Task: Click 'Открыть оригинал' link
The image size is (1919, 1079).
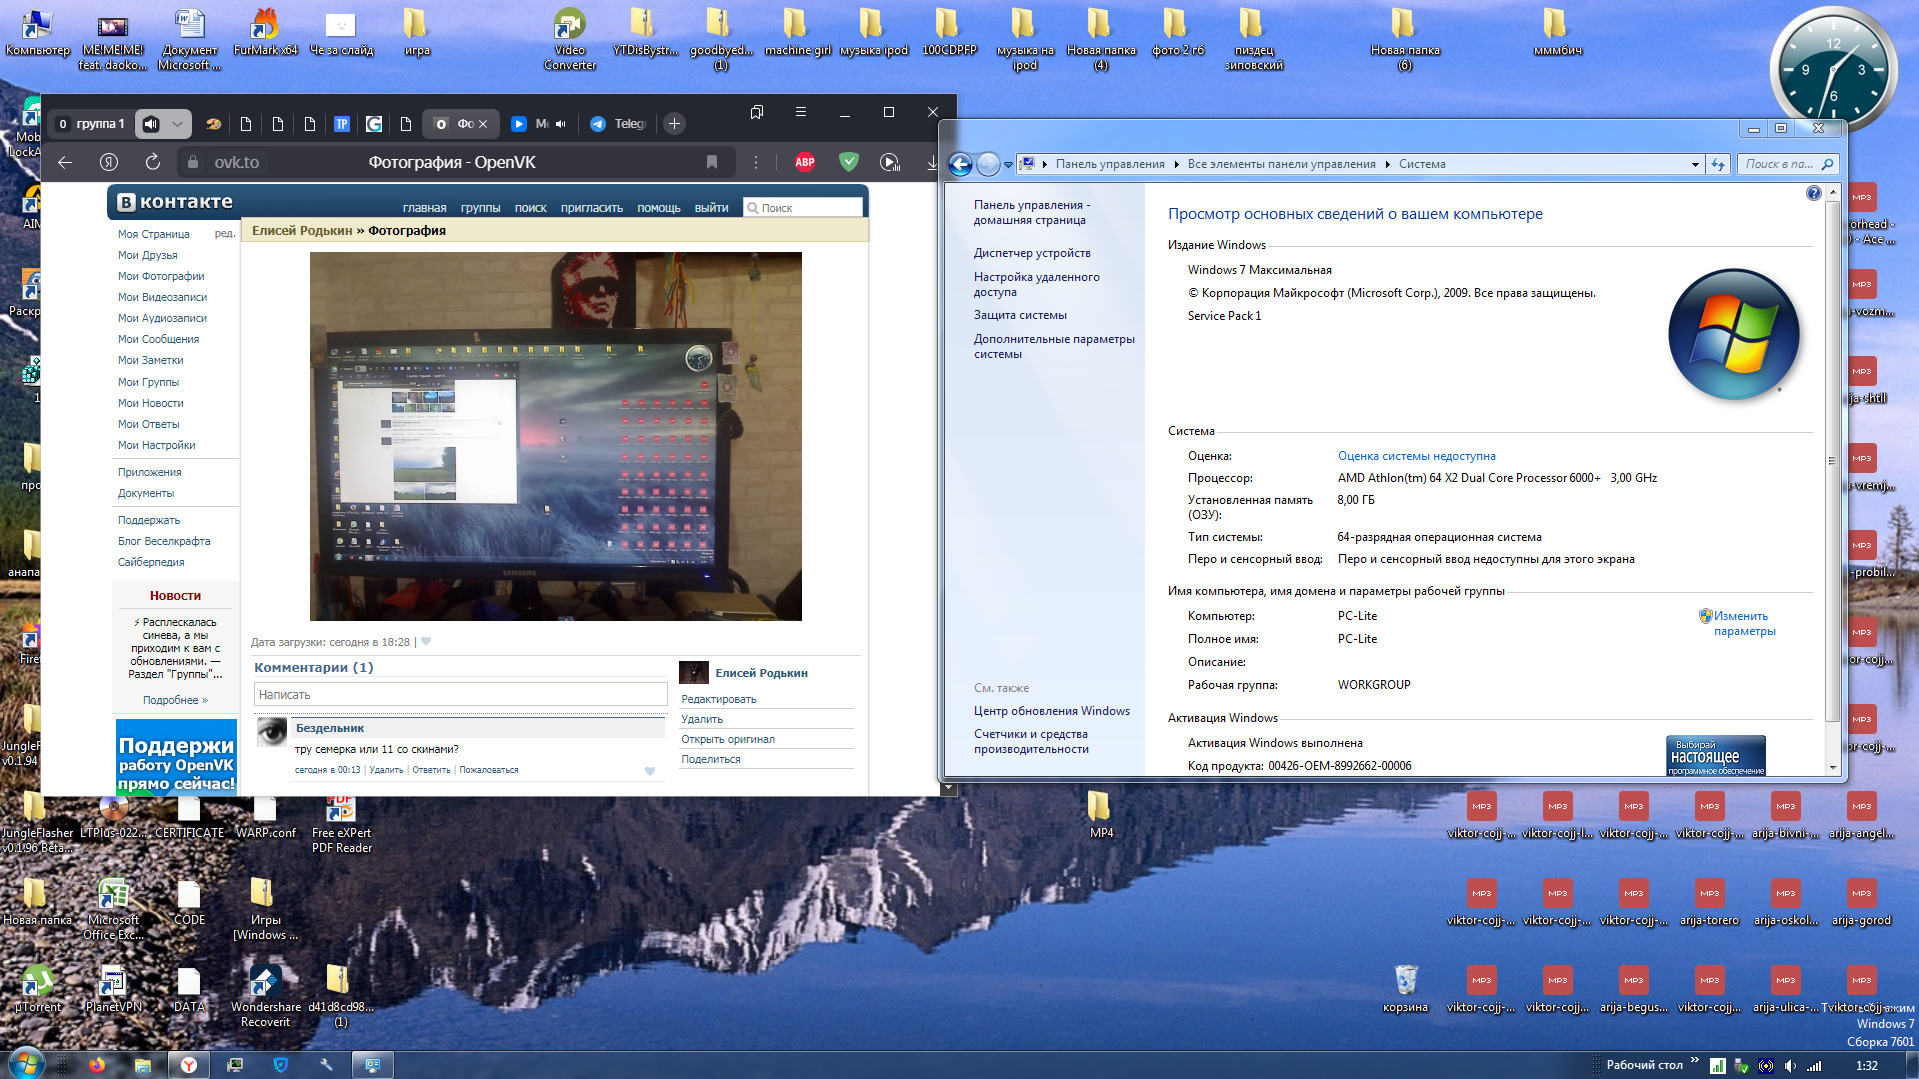Action: [x=727, y=739]
